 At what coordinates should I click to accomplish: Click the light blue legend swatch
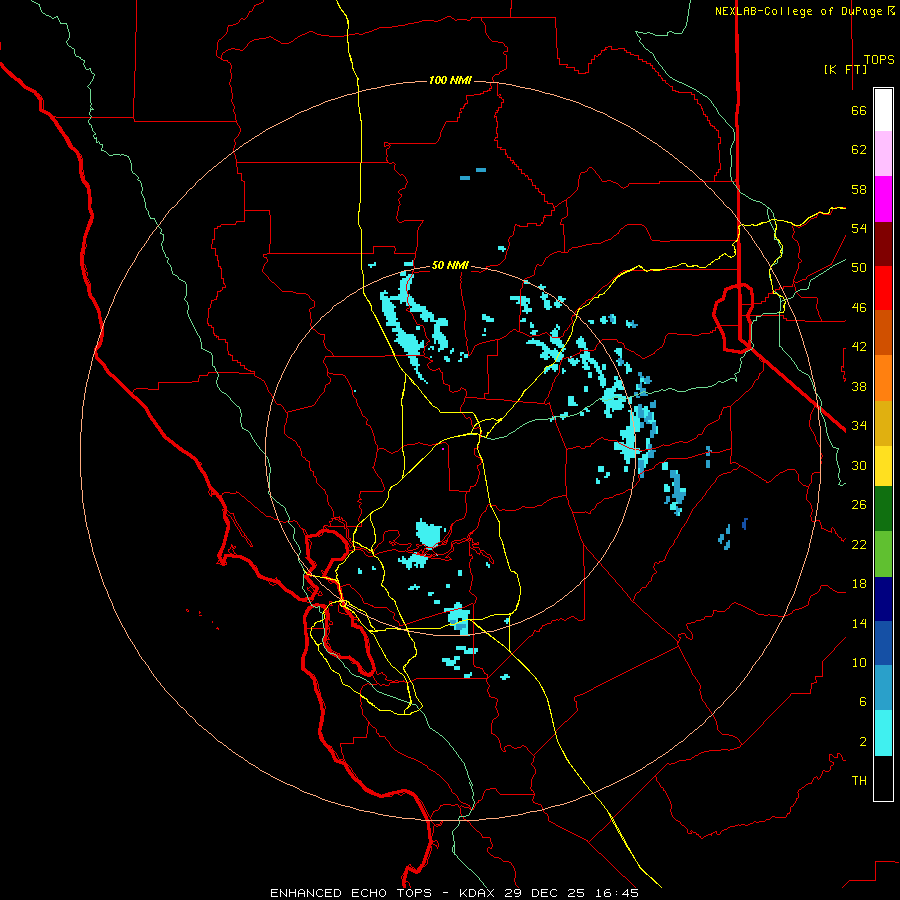[x=883, y=688]
